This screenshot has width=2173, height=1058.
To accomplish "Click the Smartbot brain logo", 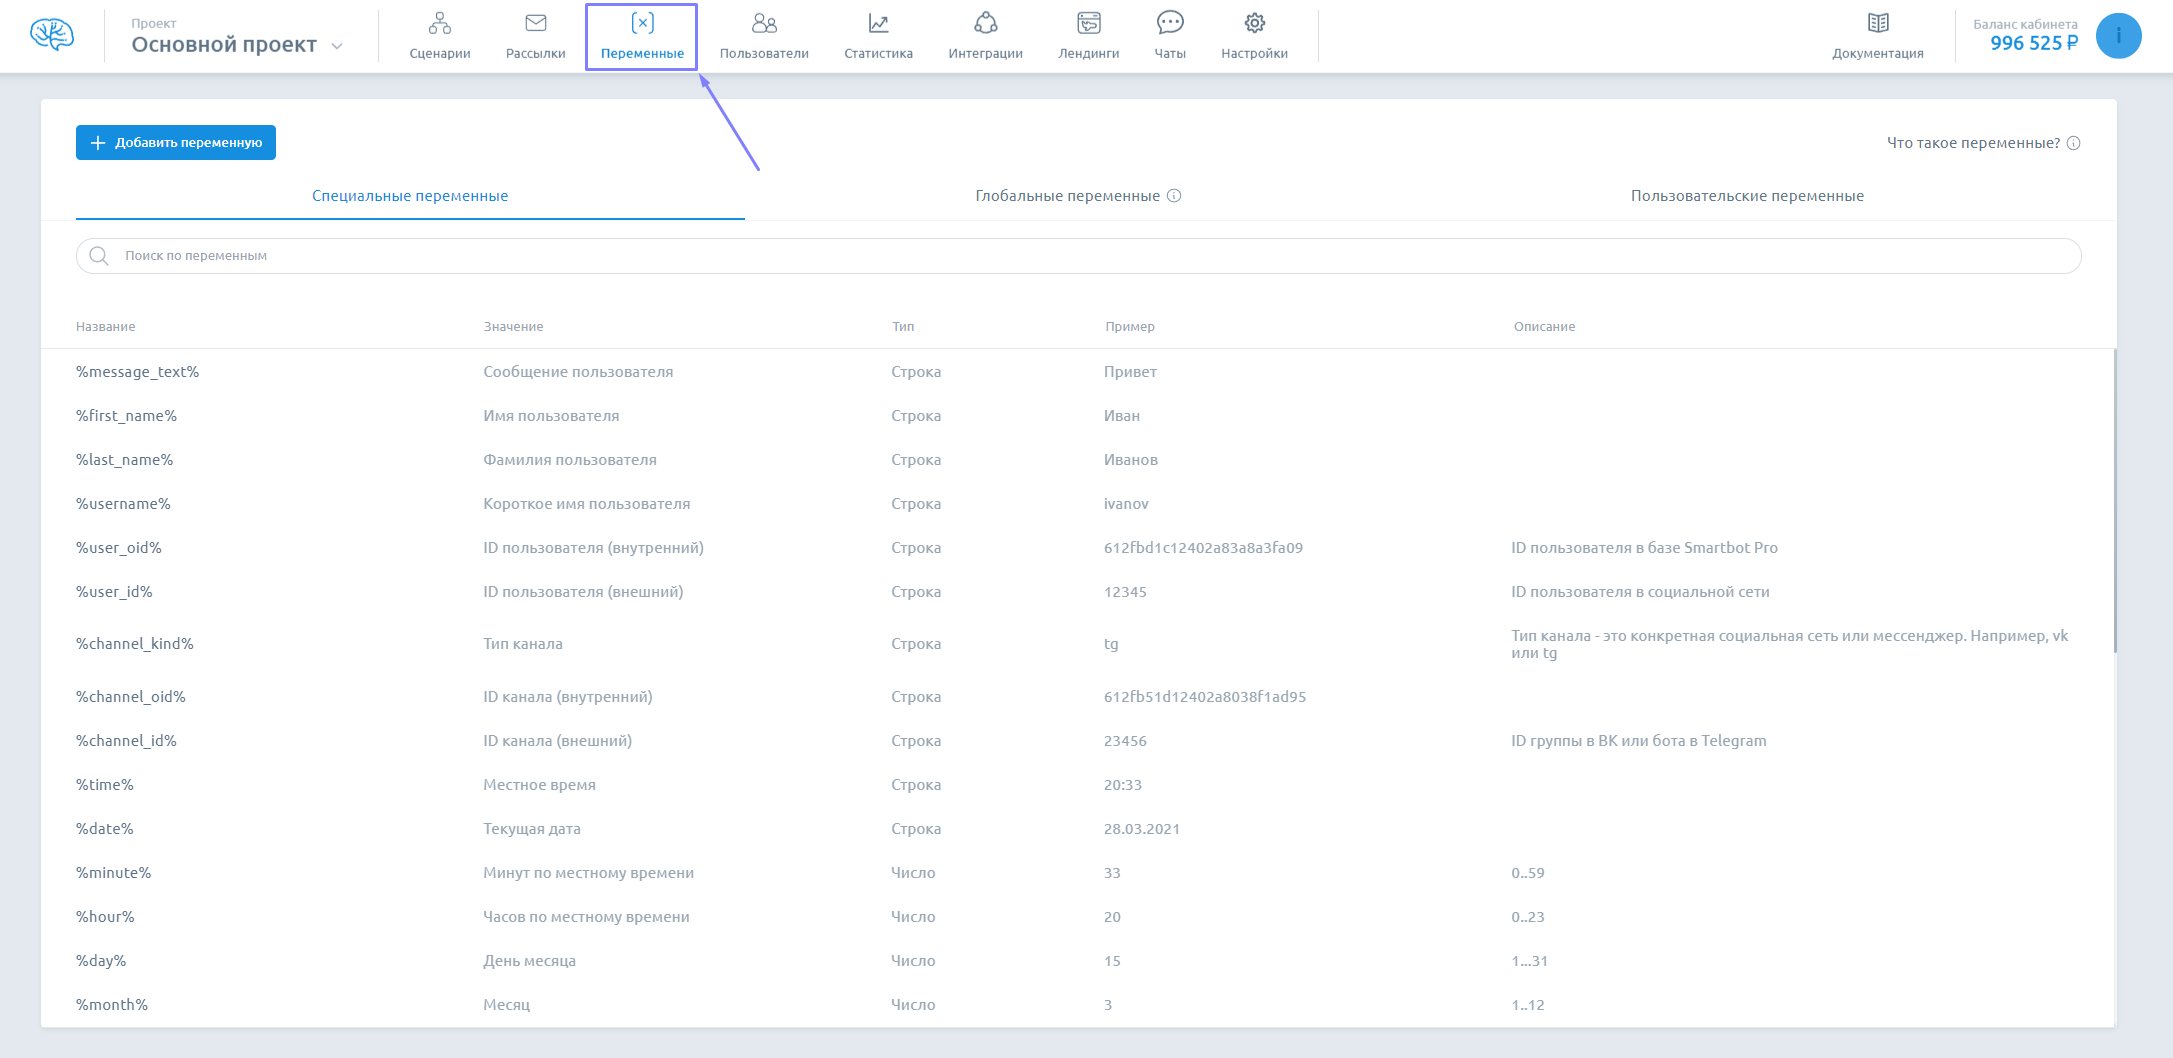I will click(52, 35).
